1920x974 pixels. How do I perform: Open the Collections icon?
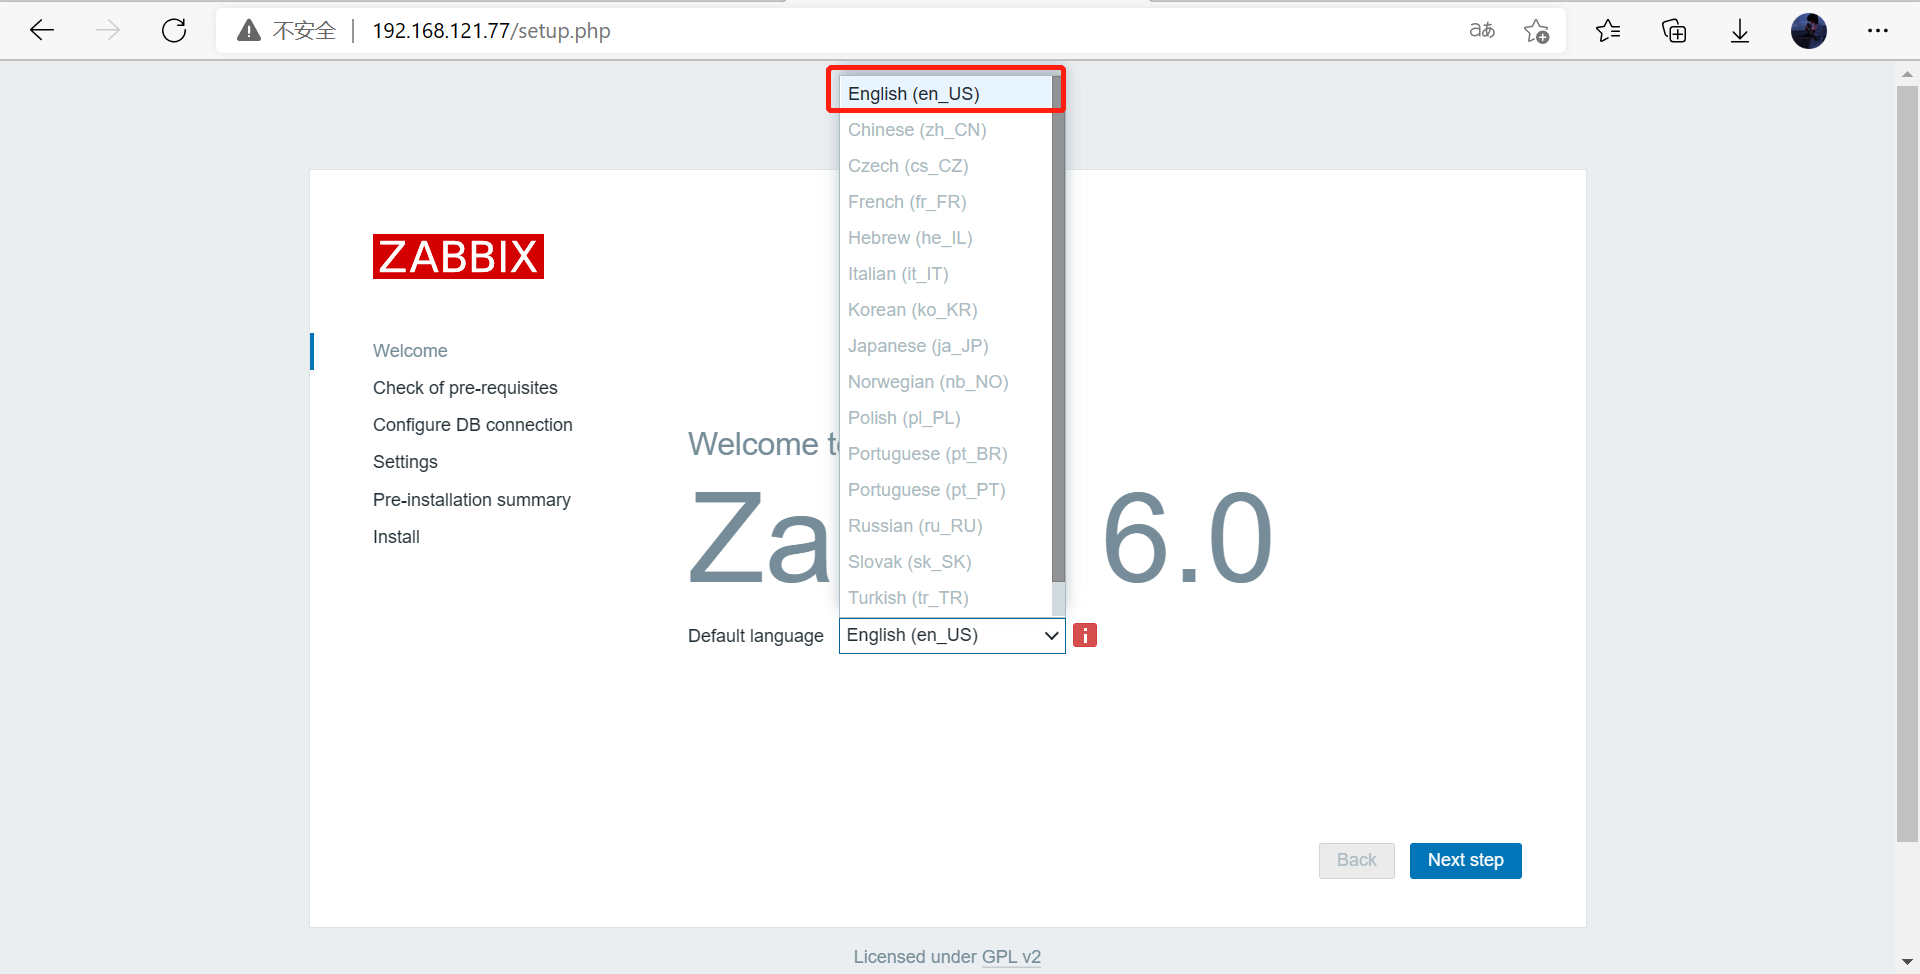coord(1674,31)
